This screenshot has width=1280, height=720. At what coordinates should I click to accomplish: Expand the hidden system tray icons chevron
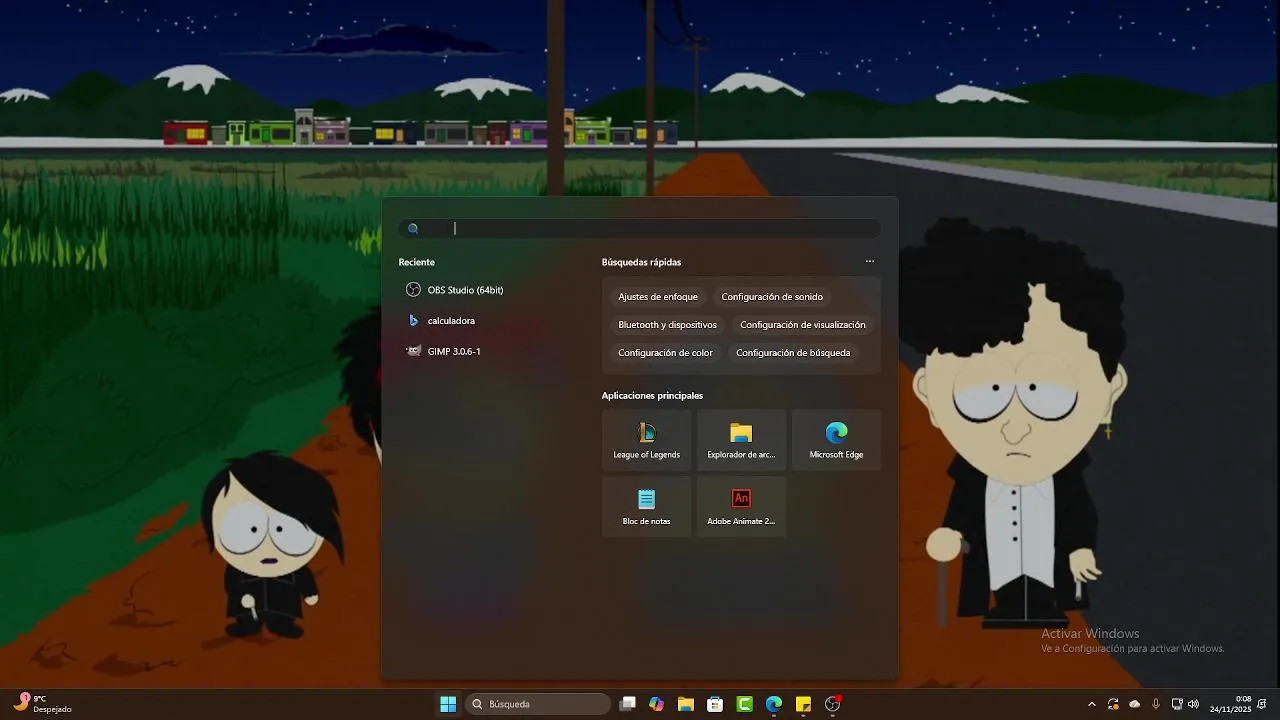click(1092, 704)
